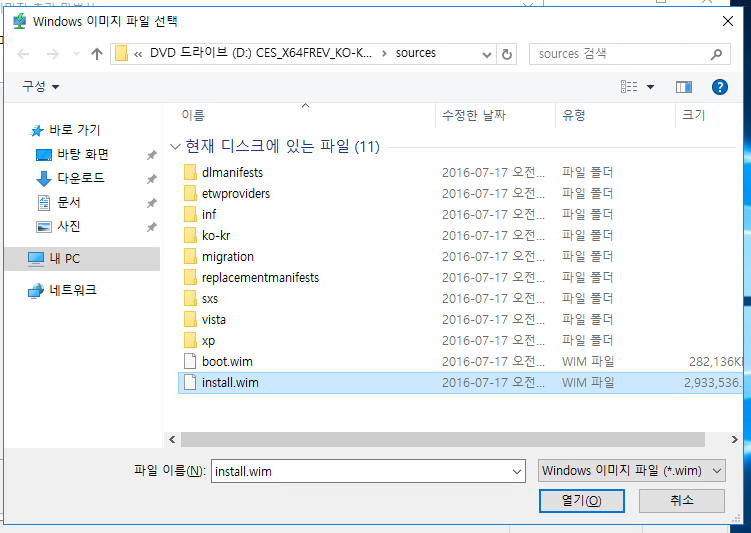This screenshot has height=533, width=751.
Task: Click the horizontal scrollbar thumb
Action: pyautogui.click(x=443, y=439)
